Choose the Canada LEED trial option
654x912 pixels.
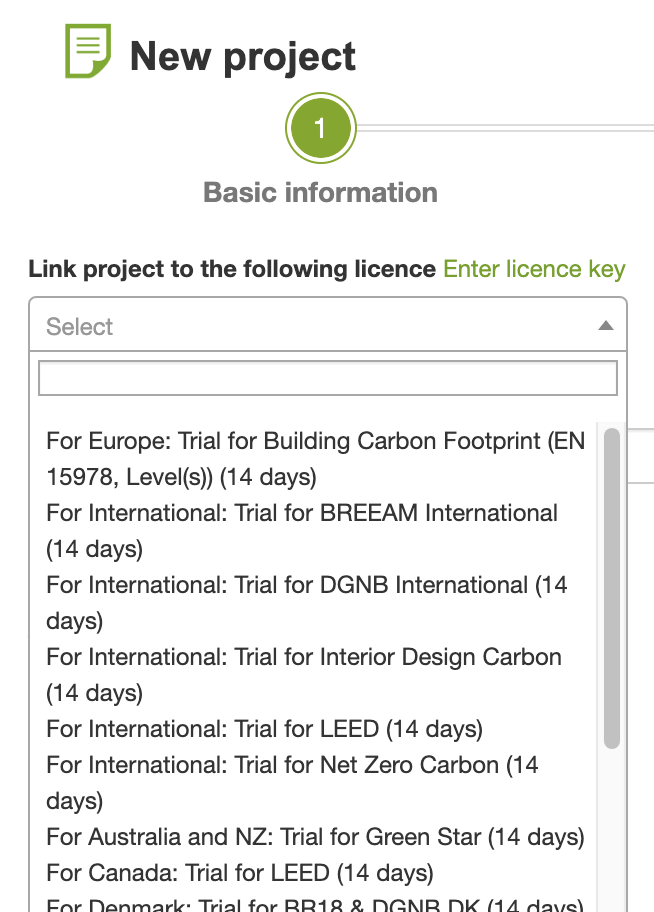click(240, 872)
